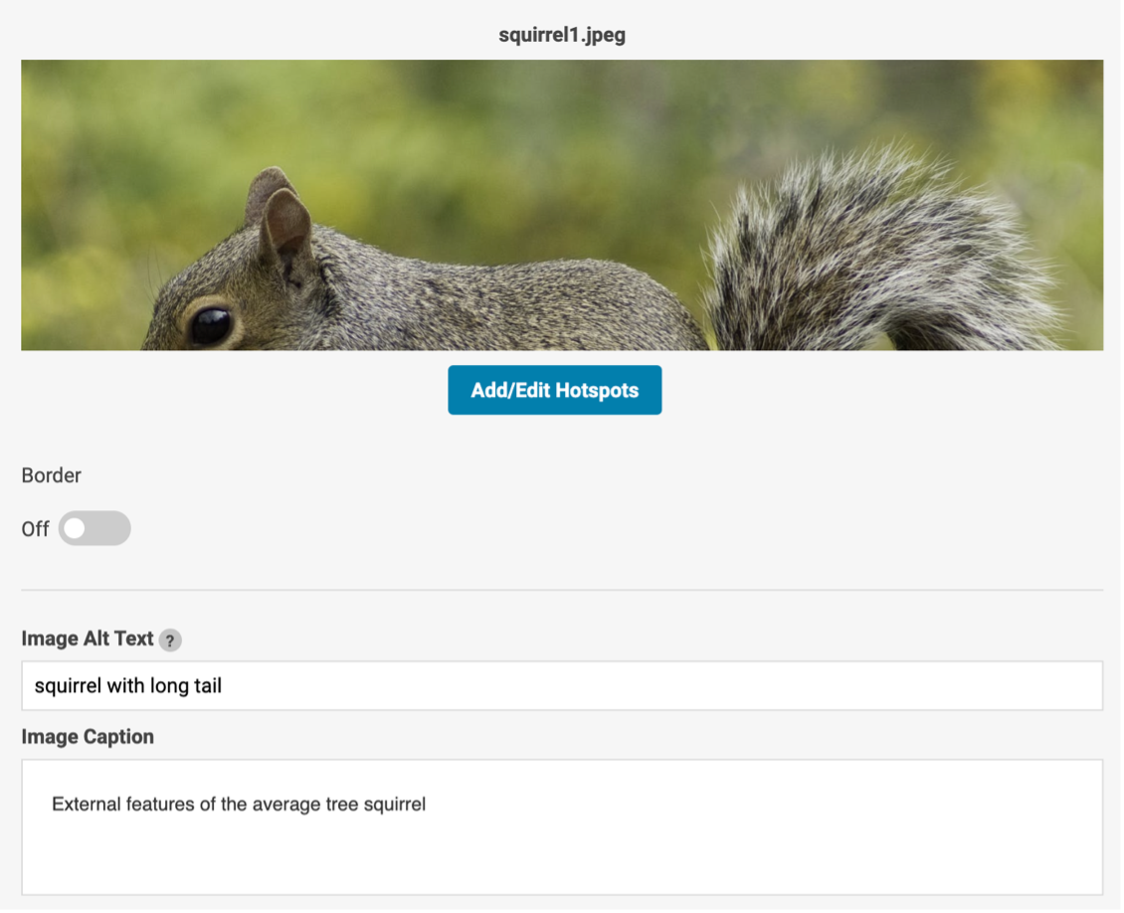Viewport: 1124px width, 913px height.
Task: Click the Image Caption label
Action: coord(87,737)
